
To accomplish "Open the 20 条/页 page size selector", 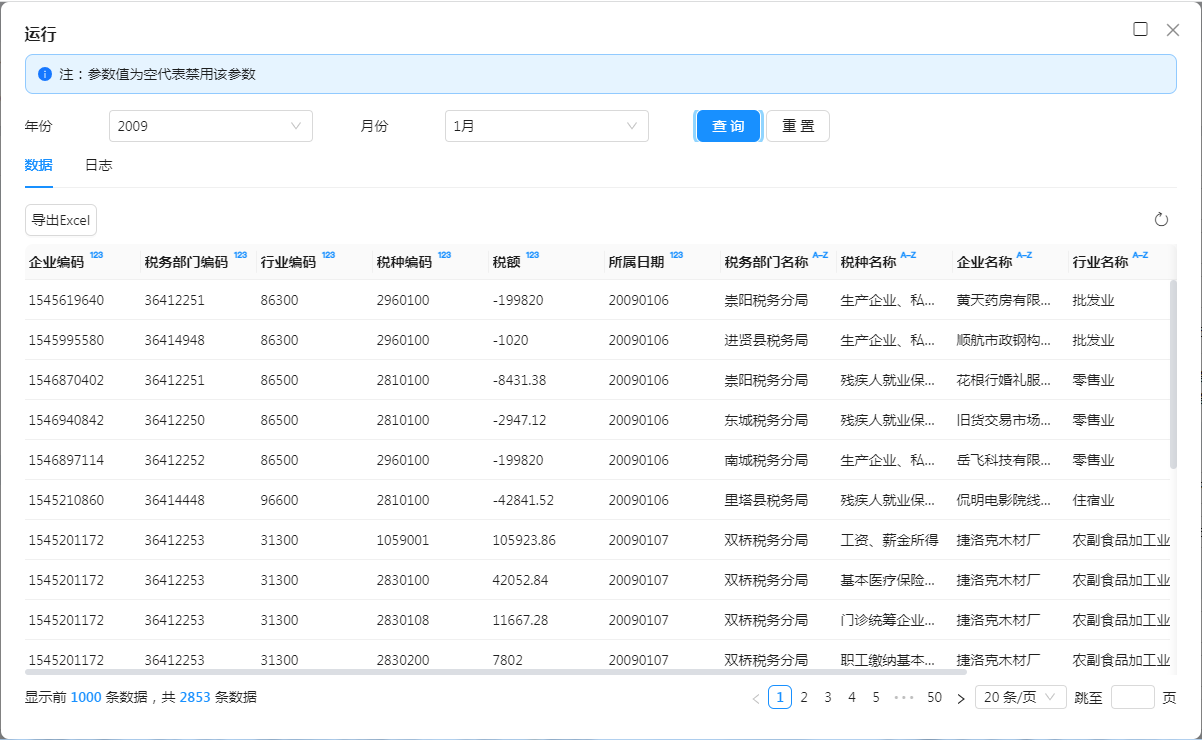I will pos(1020,697).
